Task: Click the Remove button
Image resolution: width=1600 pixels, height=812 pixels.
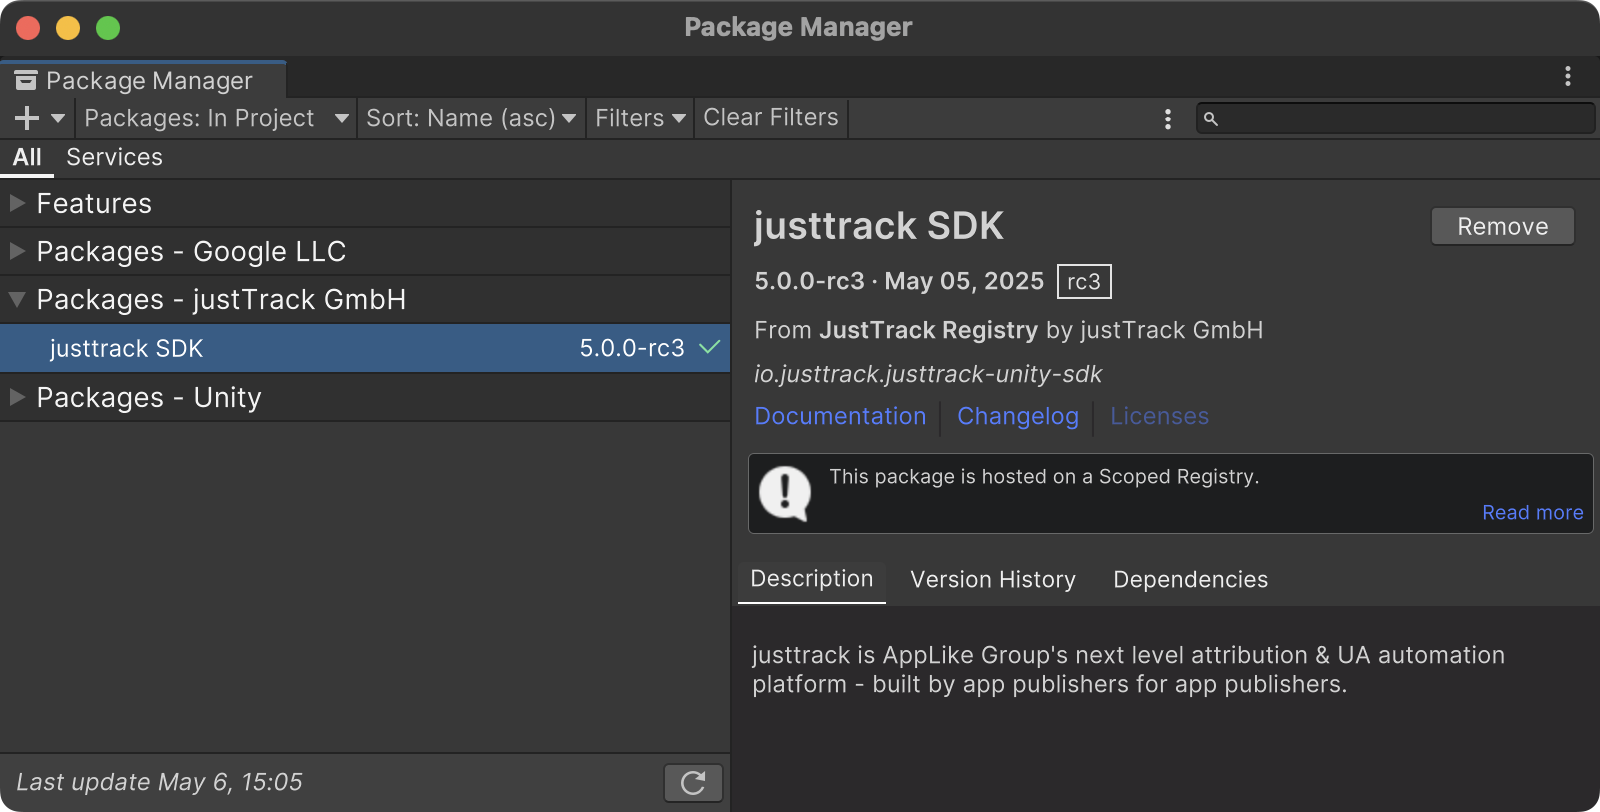Action: (x=1502, y=226)
